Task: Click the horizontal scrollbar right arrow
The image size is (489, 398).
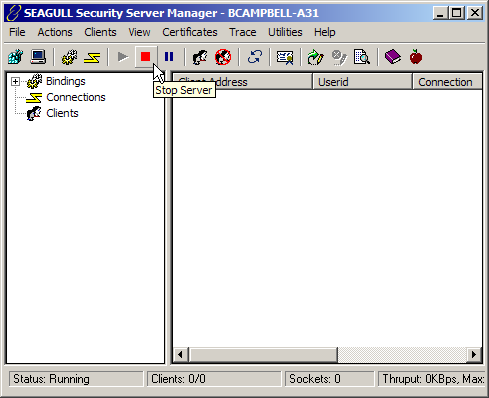Action: (473, 354)
